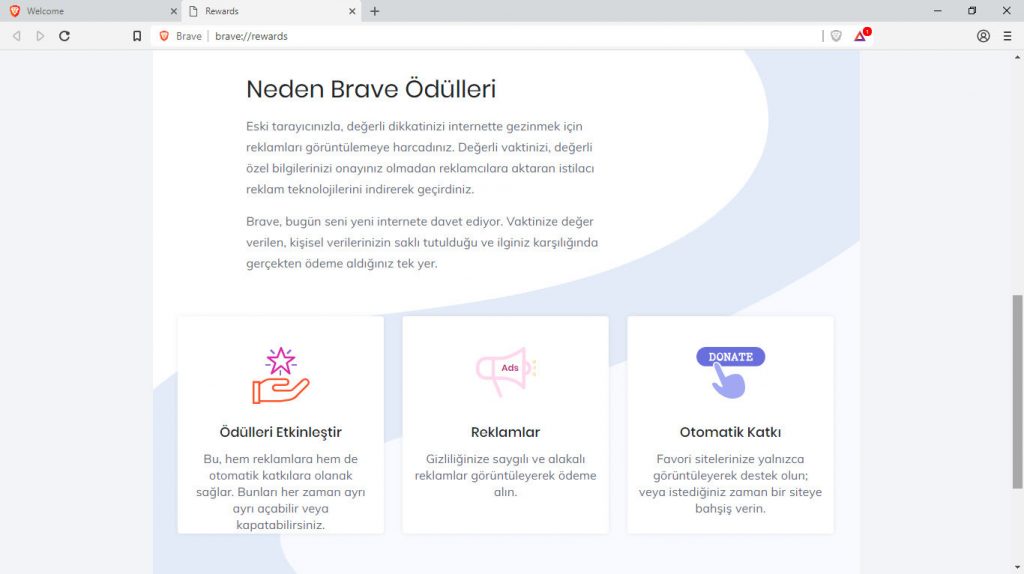Click the Ads megaphone icon
Viewport: 1024px width, 574px height.
click(506, 372)
